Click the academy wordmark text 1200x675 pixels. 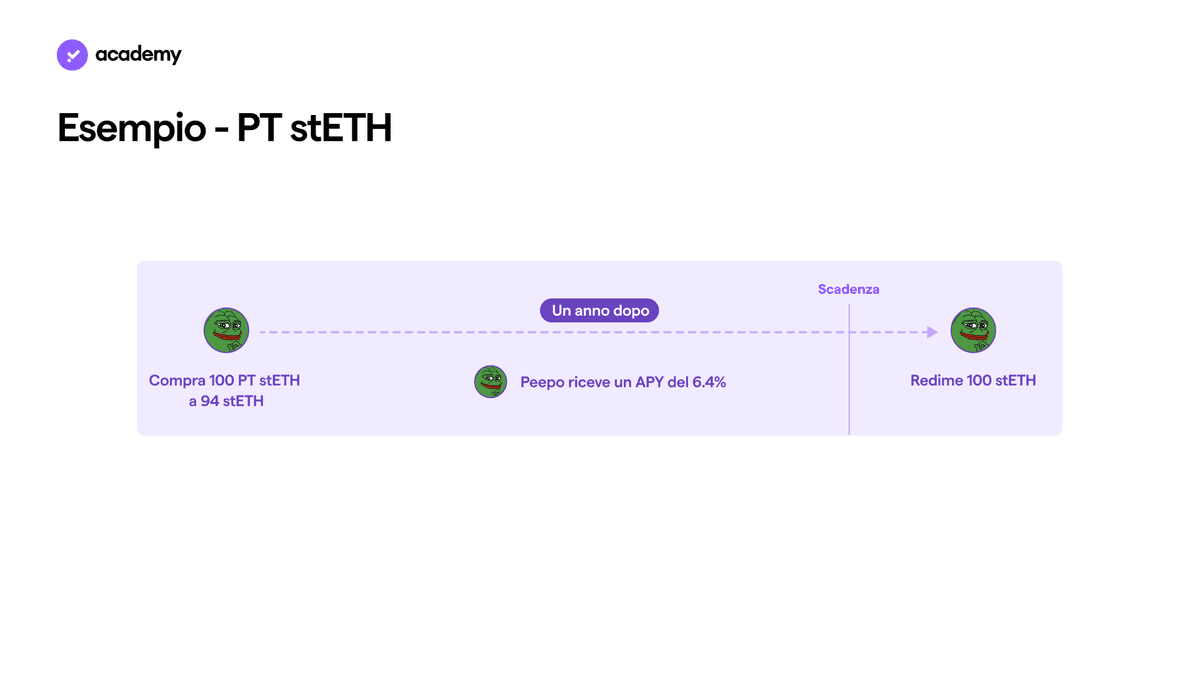(x=138, y=55)
